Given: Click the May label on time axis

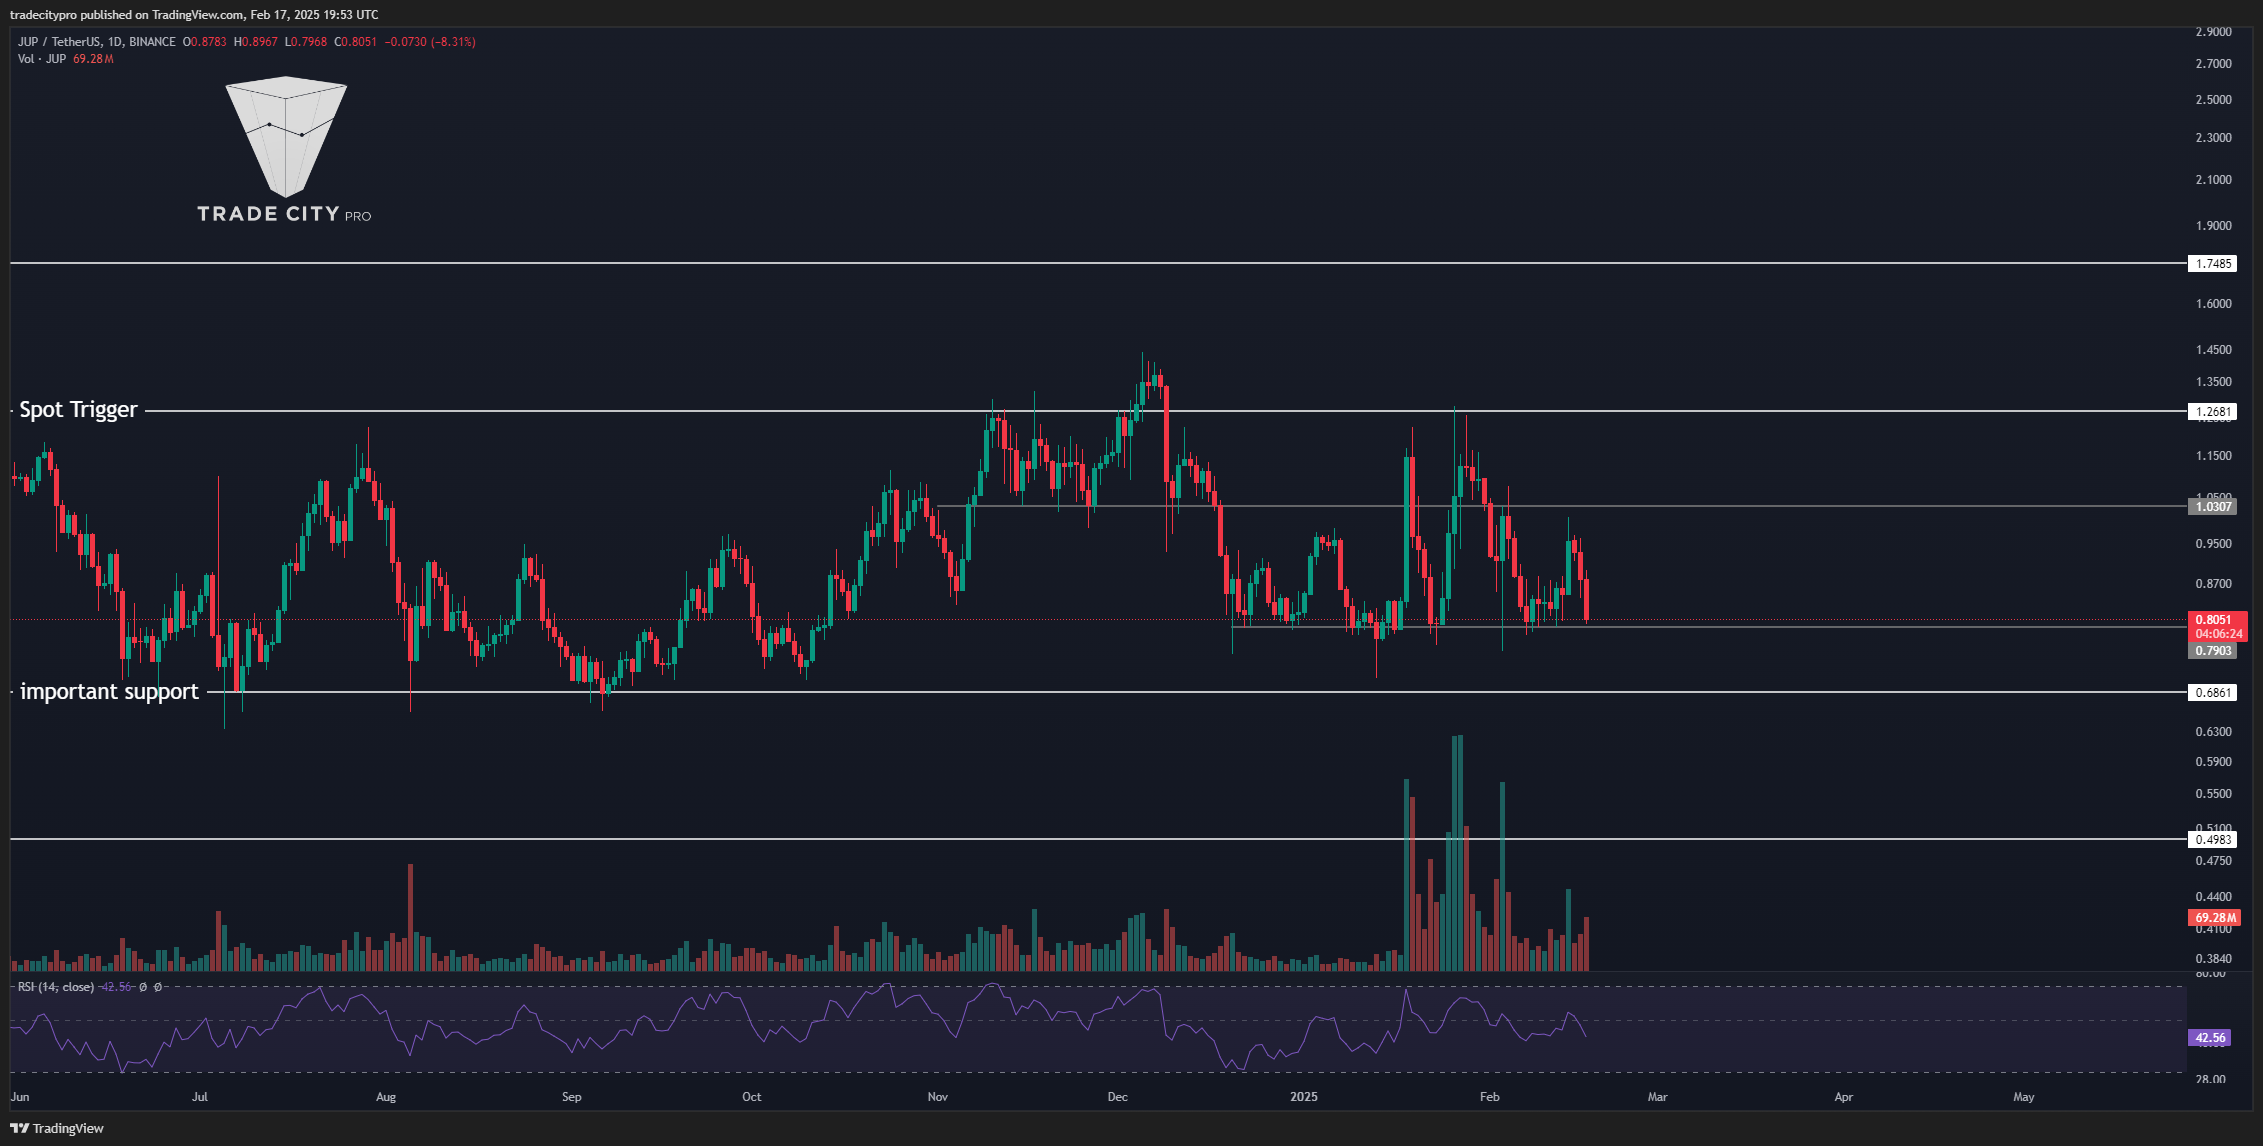Looking at the screenshot, I should [x=2024, y=1097].
